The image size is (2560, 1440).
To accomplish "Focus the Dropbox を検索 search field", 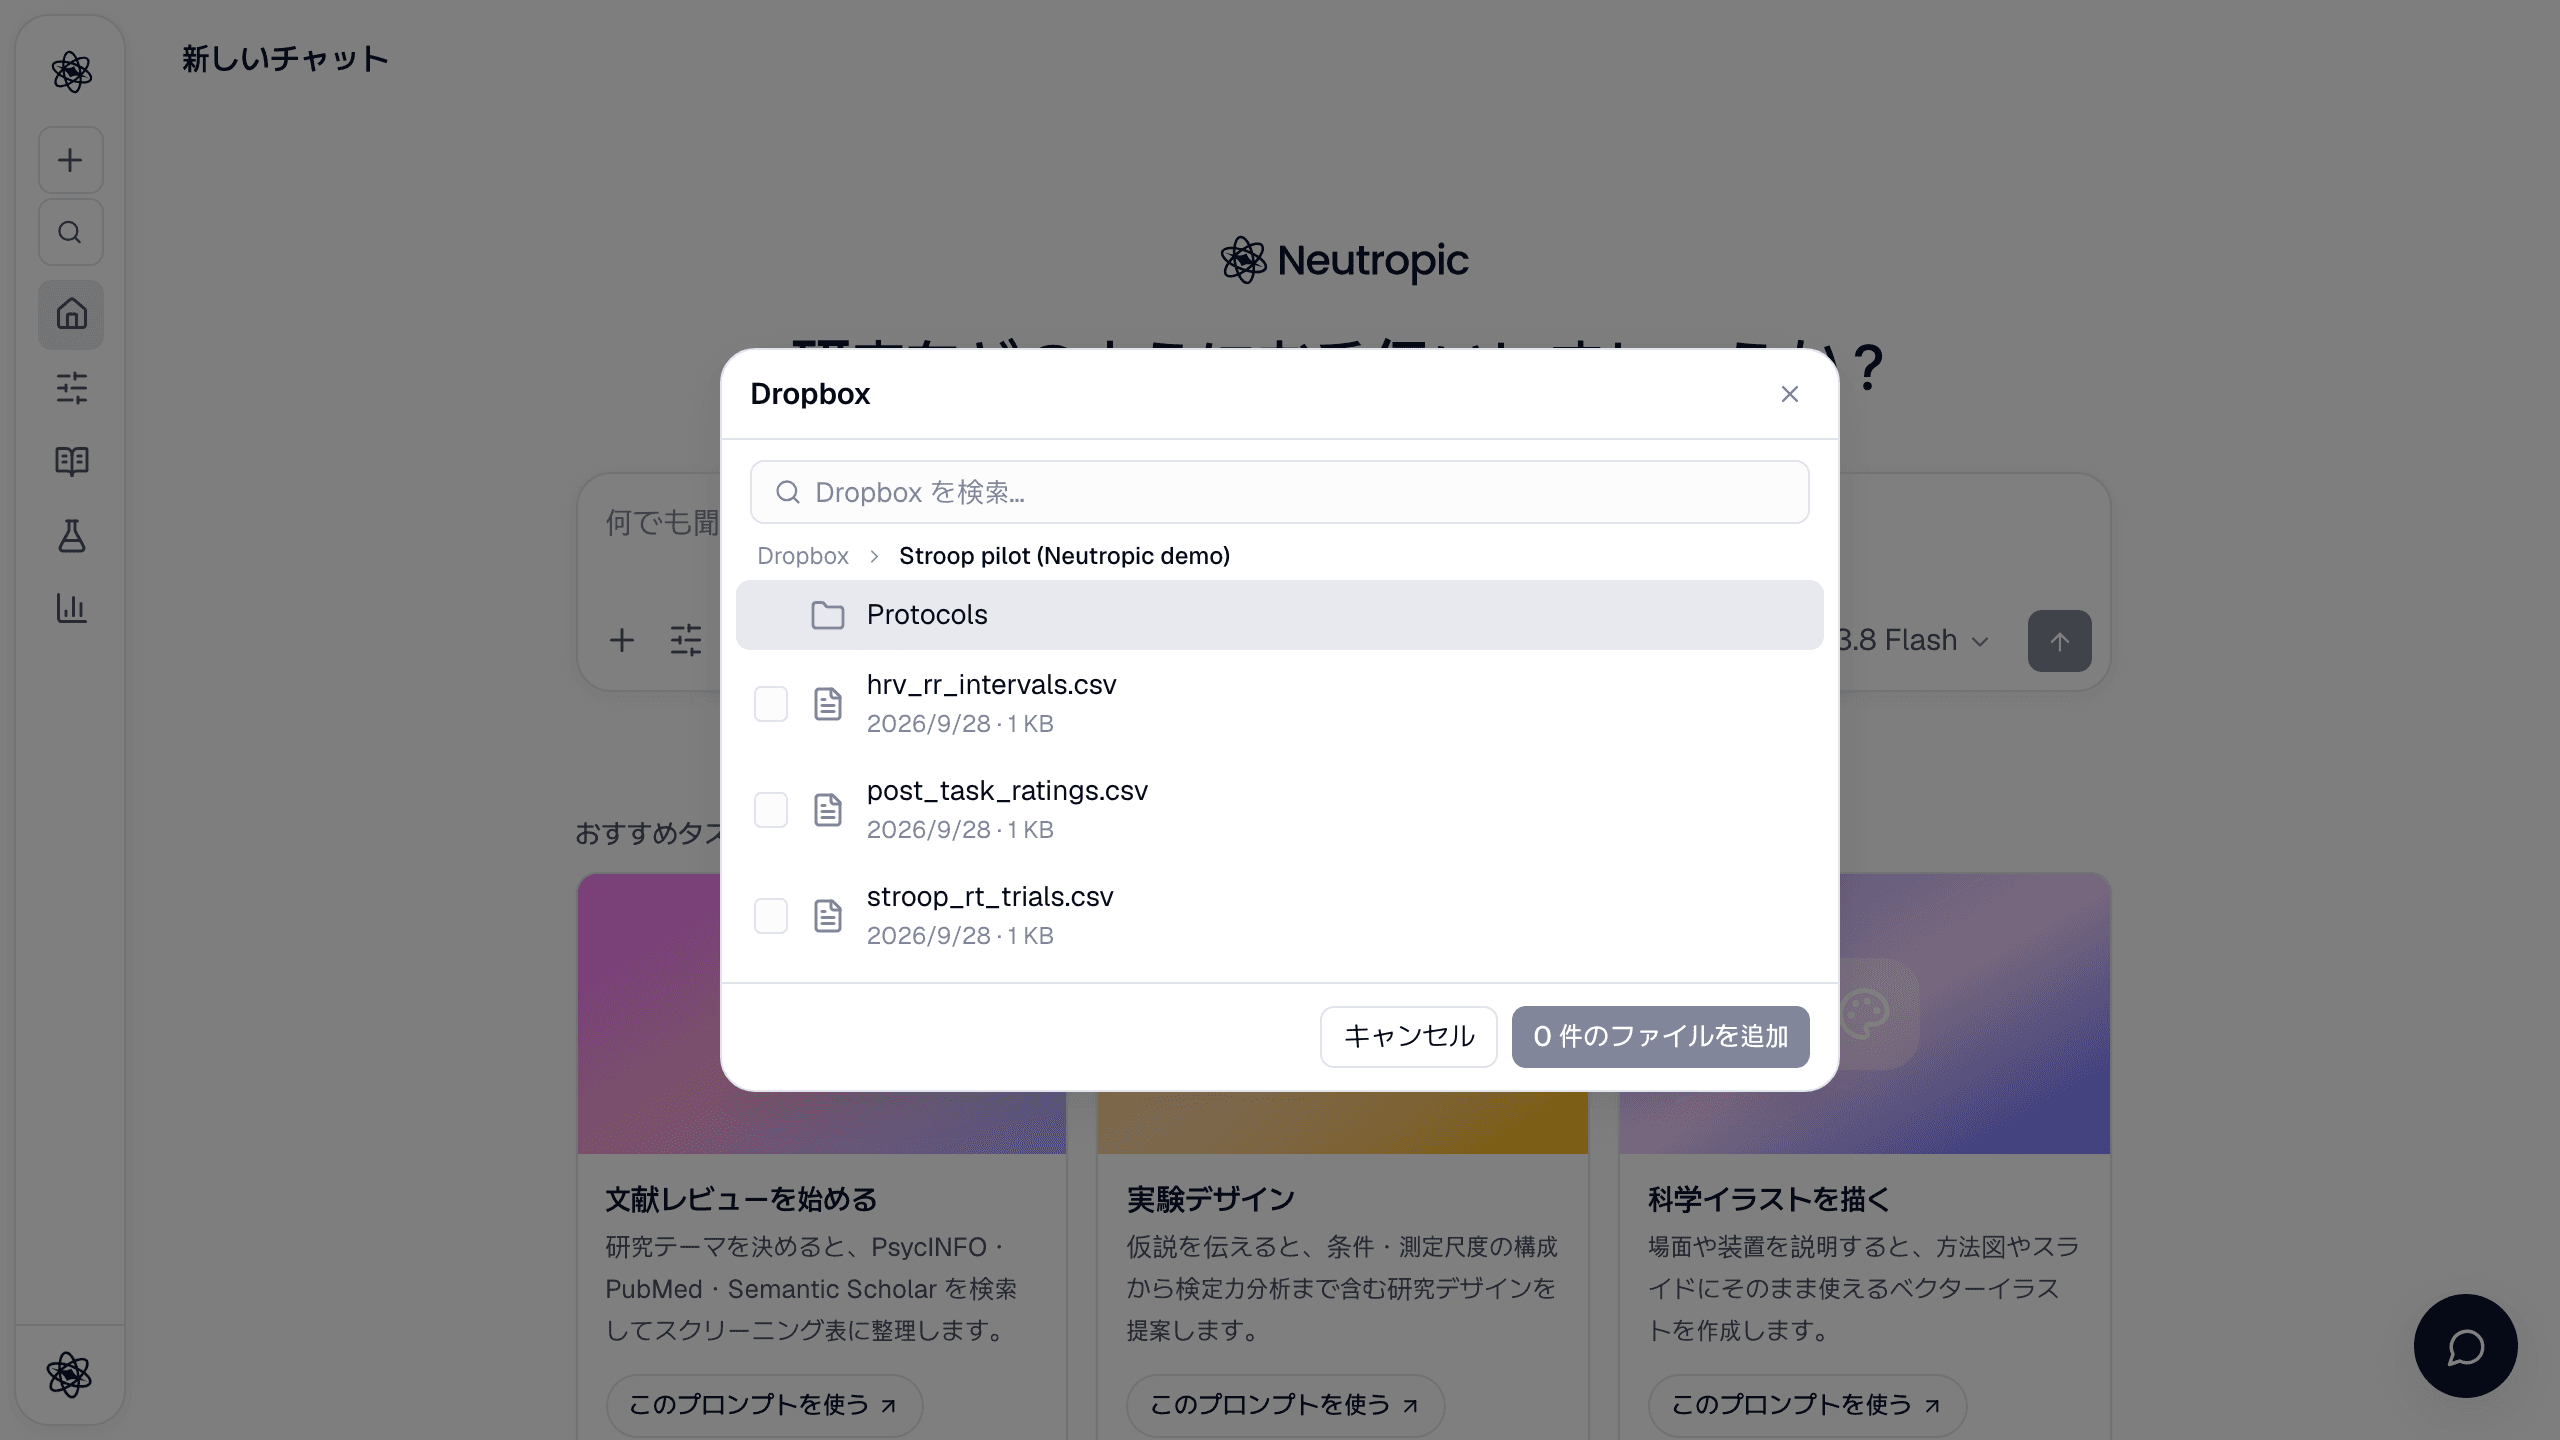I will point(1279,492).
